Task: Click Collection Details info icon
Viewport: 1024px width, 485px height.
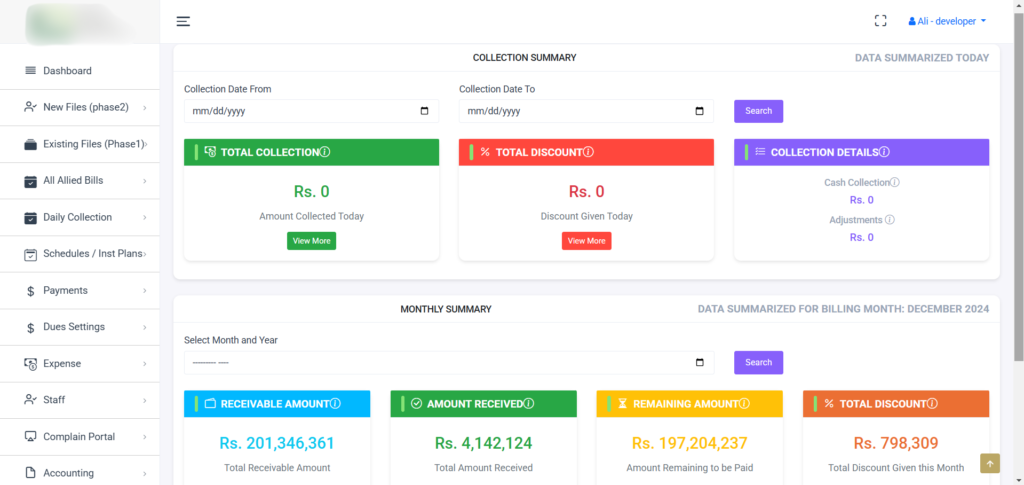Action: 884,152
